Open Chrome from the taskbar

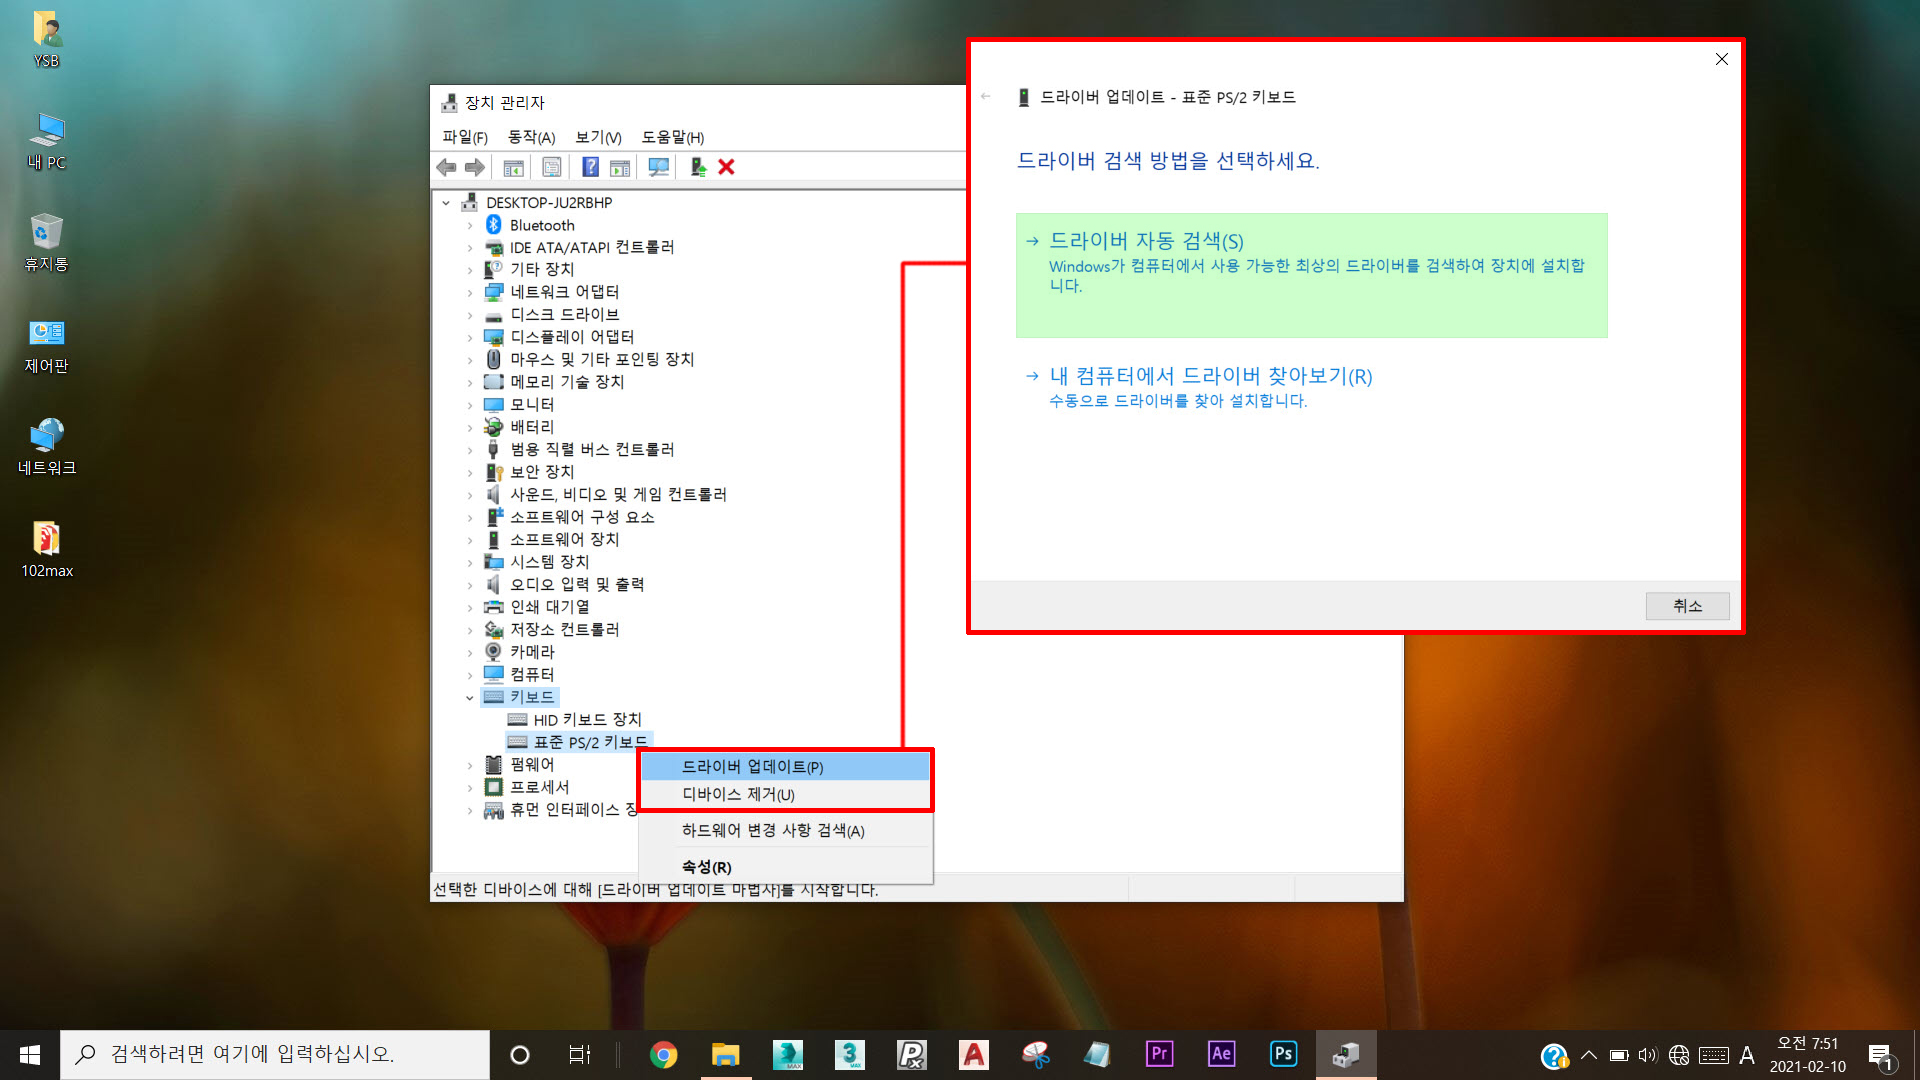(663, 1054)
